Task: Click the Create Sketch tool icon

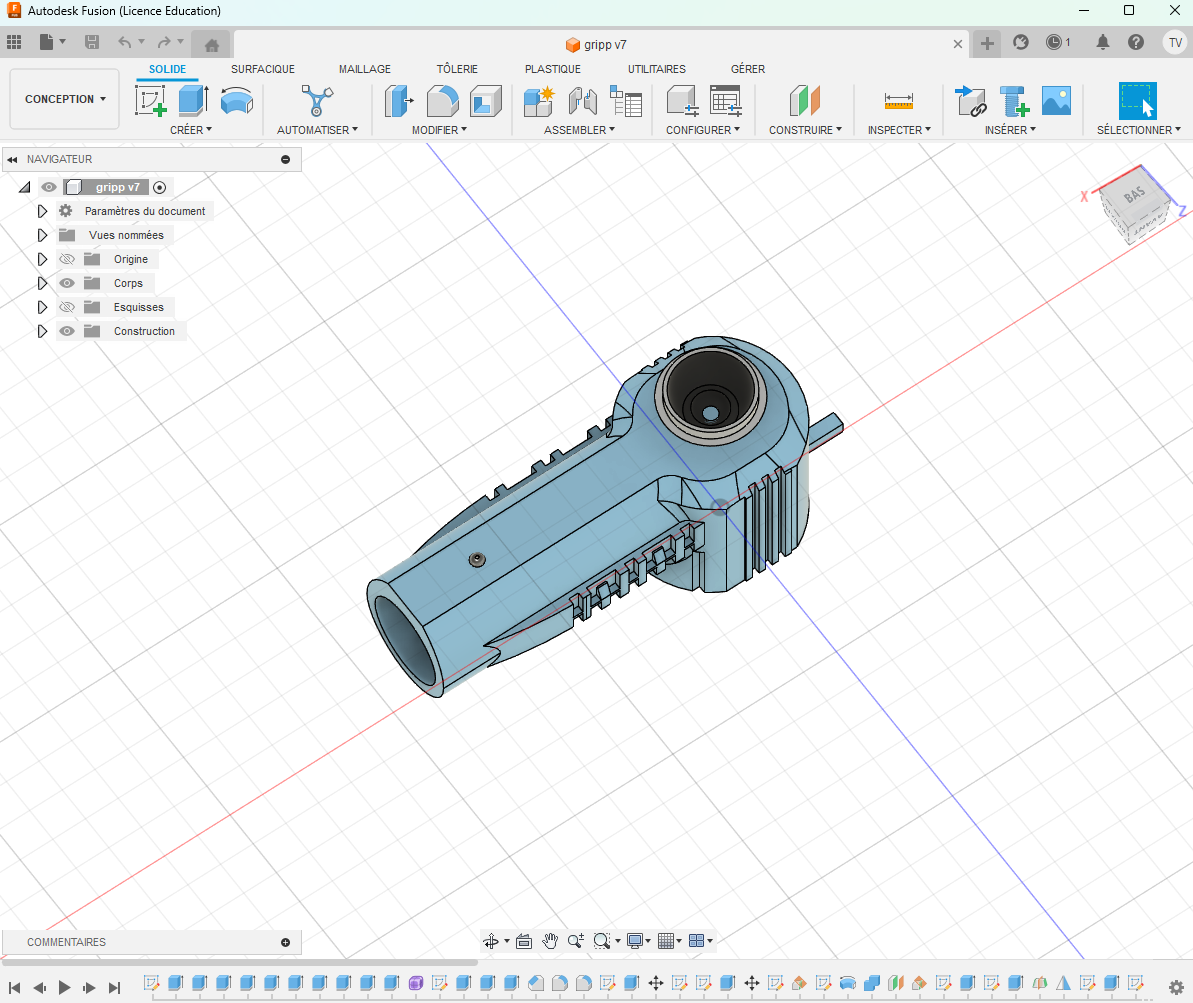Action: pyautogui.click(x=151, y=101)
